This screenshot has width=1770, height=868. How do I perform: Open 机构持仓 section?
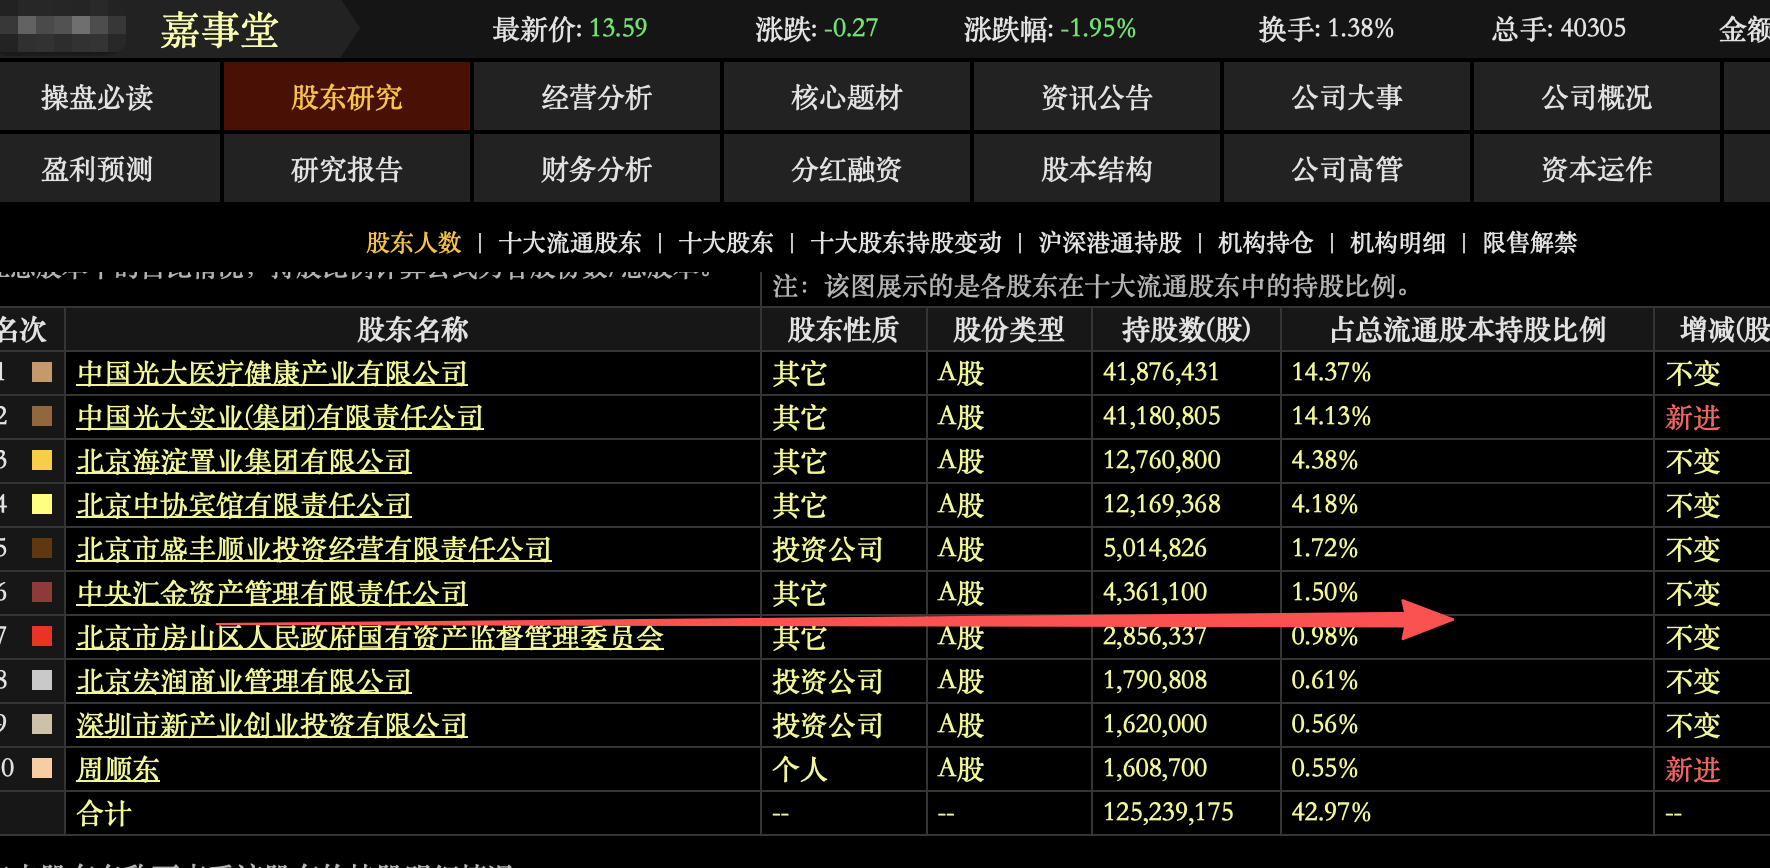pyautogui.click(x=1265, y=243)
